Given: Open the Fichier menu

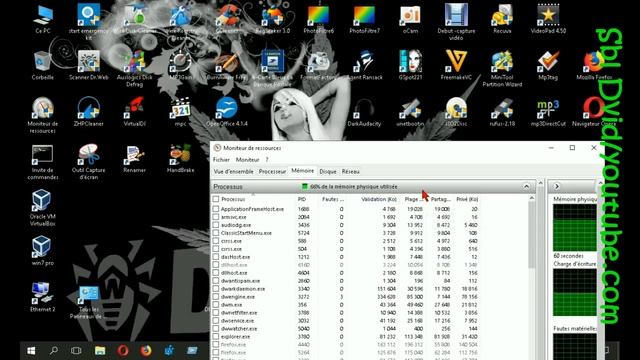Looking at the screenshot, I should [x=221, y=160].
